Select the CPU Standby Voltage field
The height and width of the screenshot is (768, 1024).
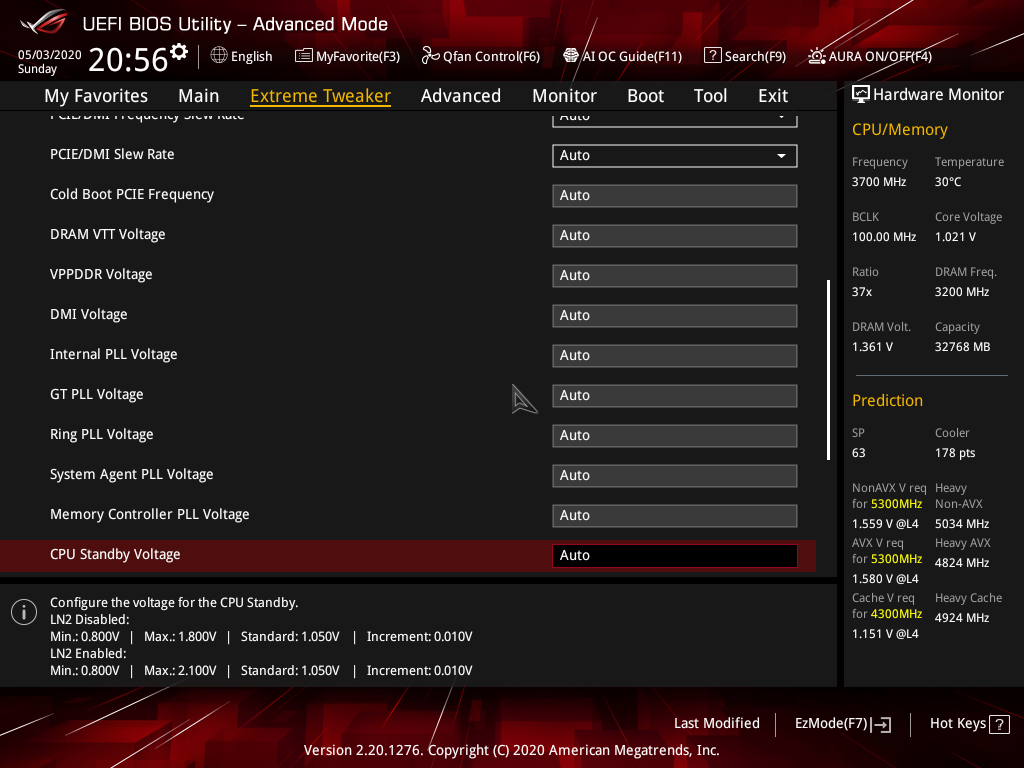(675, 555)
